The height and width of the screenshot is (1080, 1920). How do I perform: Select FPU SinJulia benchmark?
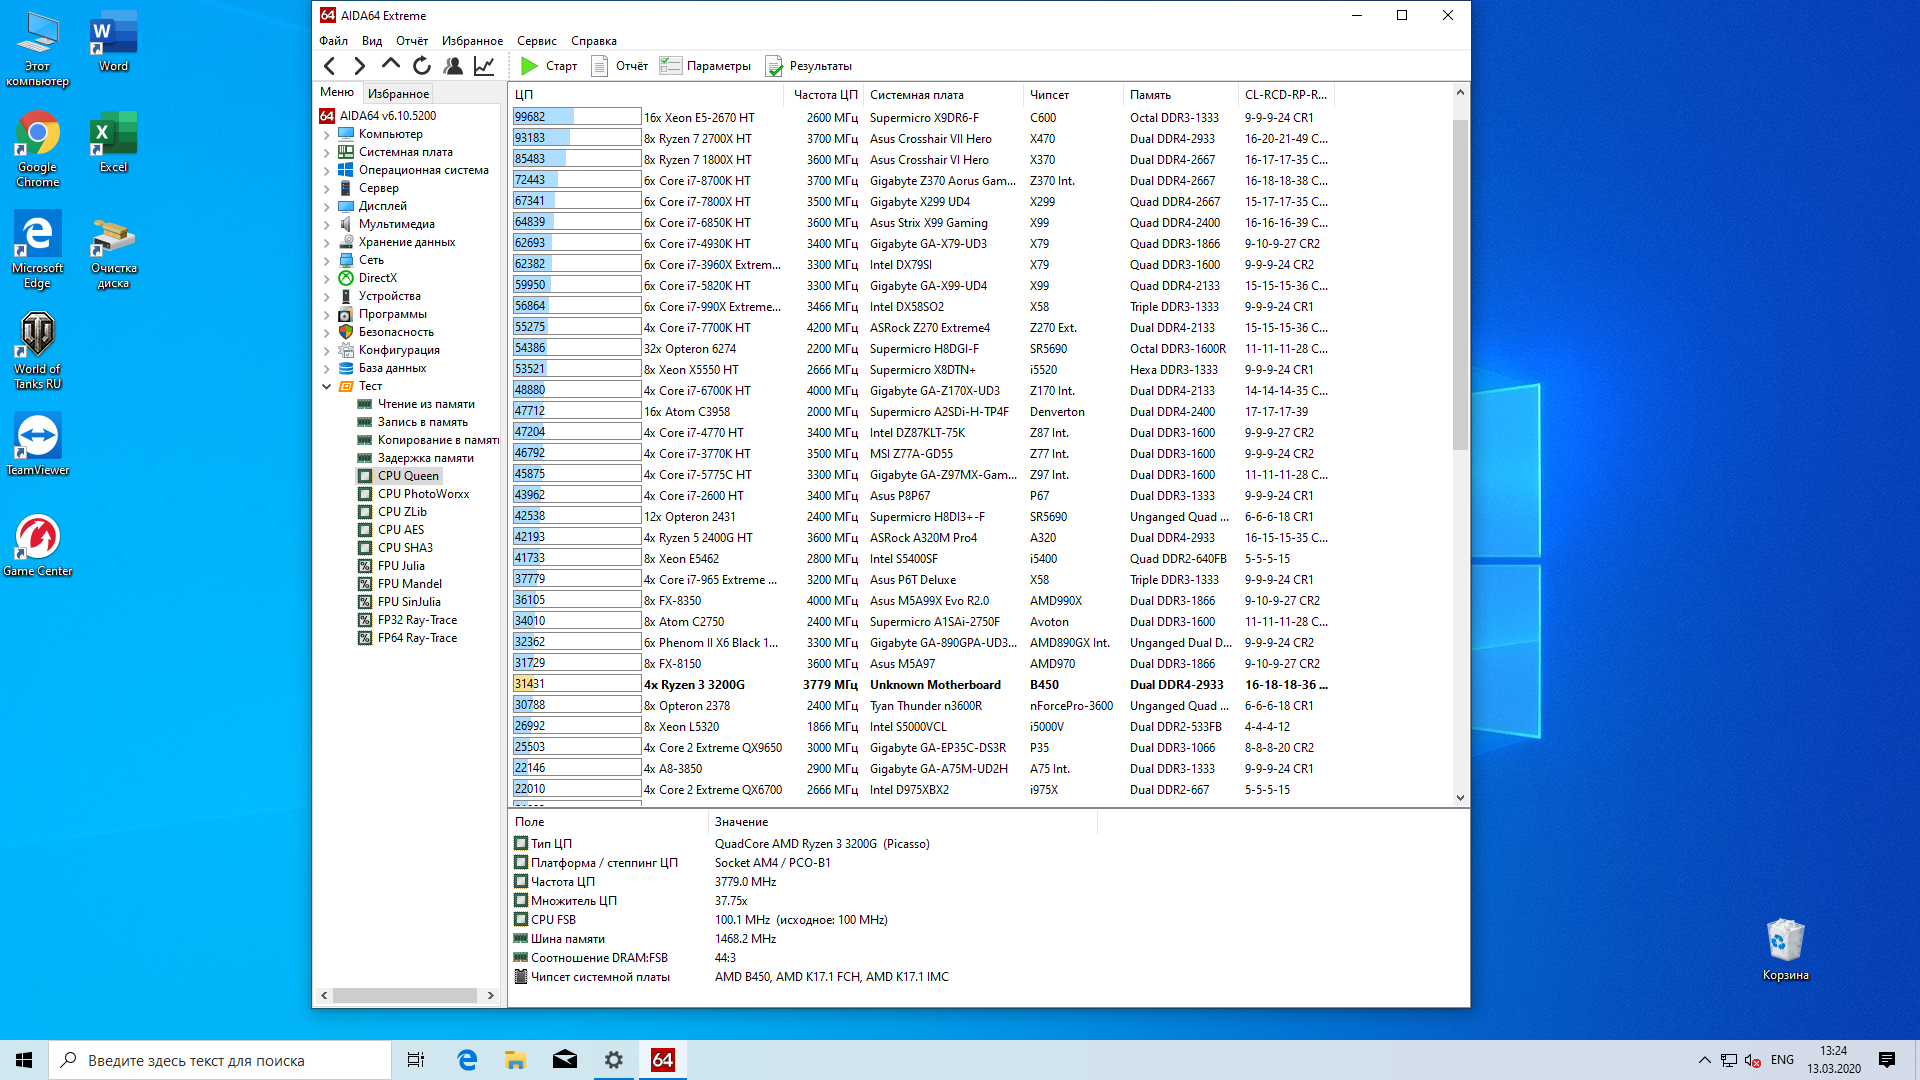pyautogui.click(x=409, y=602)
